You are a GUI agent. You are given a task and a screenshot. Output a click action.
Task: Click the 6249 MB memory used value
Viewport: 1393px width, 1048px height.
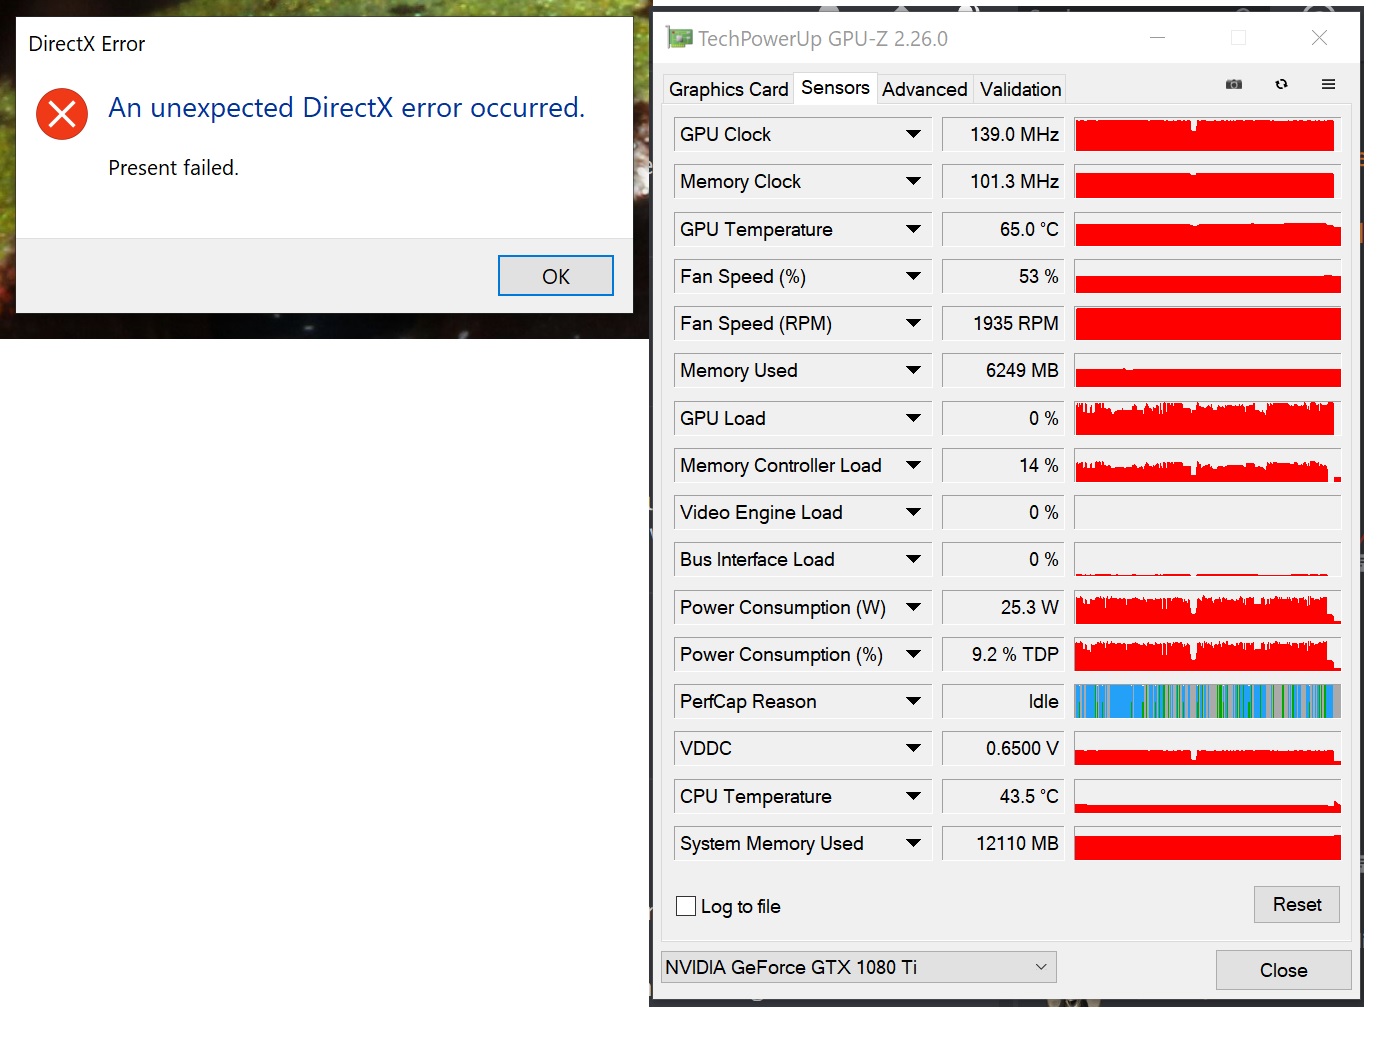coord(1003,370)
